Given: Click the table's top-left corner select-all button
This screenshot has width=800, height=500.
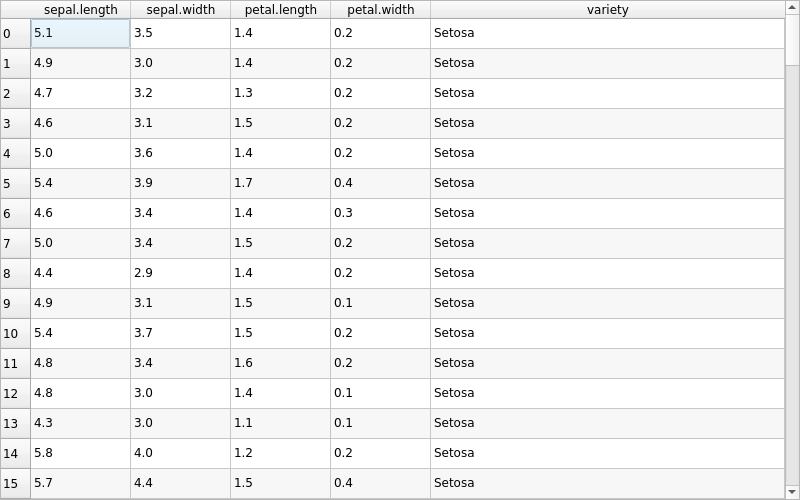Looking at the screenshot, I should [15, 10].
